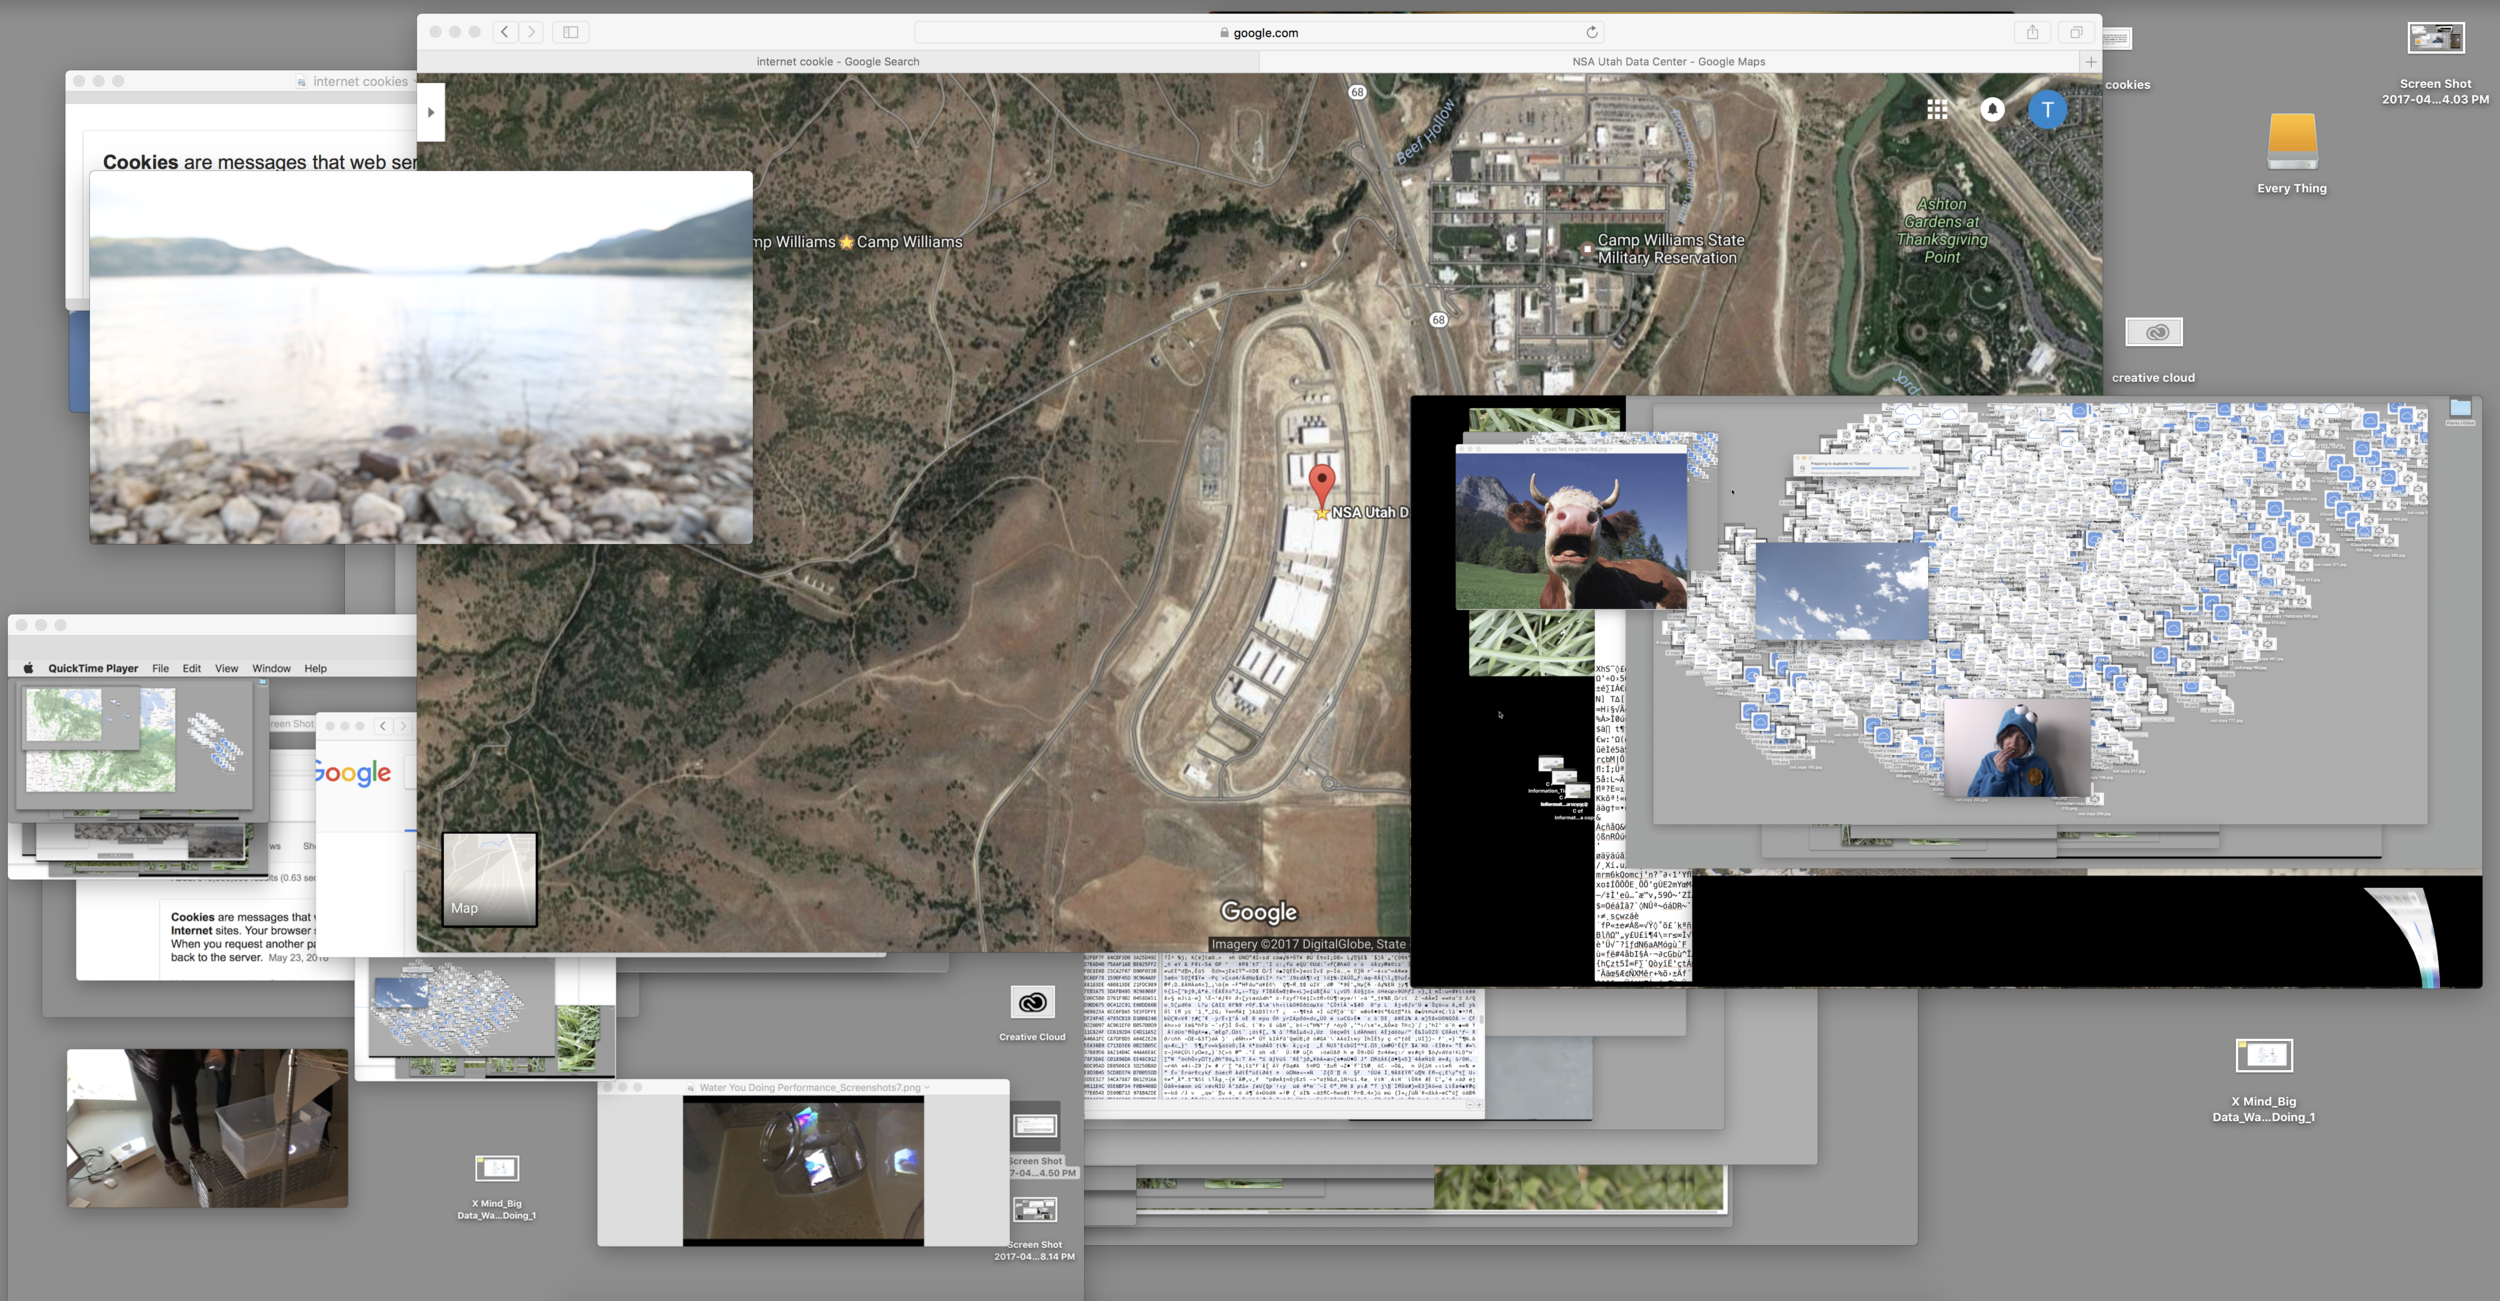Screen dimensions: 2500x1301
Task: Go back in the small Google window
Action: click(383, 726)
